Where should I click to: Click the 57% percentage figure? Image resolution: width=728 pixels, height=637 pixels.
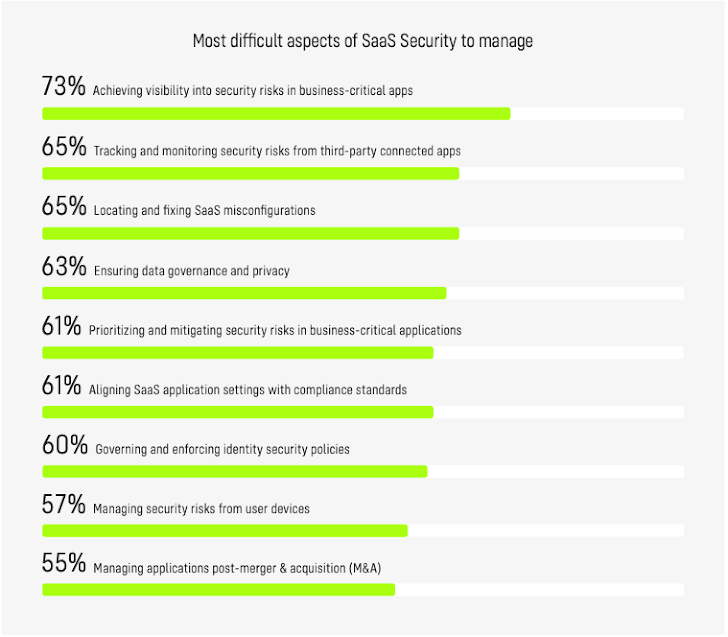click(63, 504)
